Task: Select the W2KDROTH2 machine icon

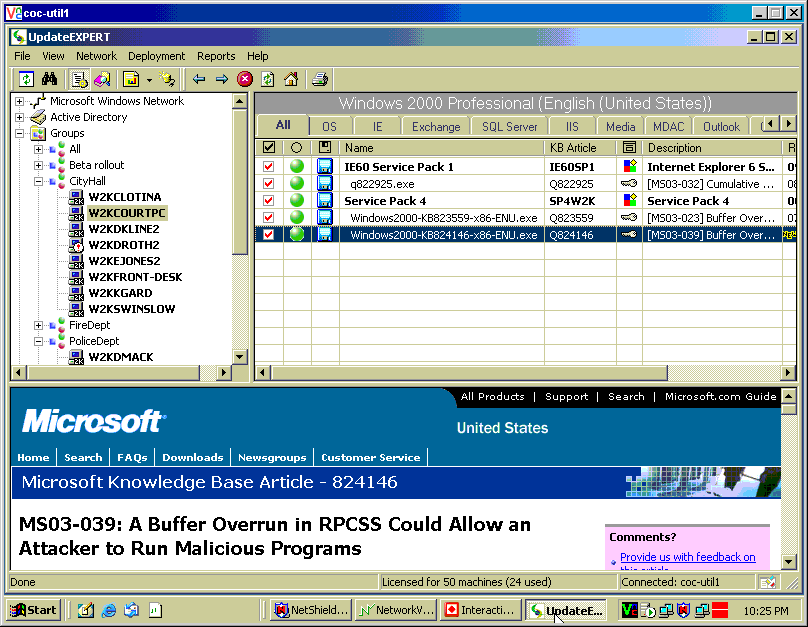Action: pyautogui.click(x=77, y=245)
